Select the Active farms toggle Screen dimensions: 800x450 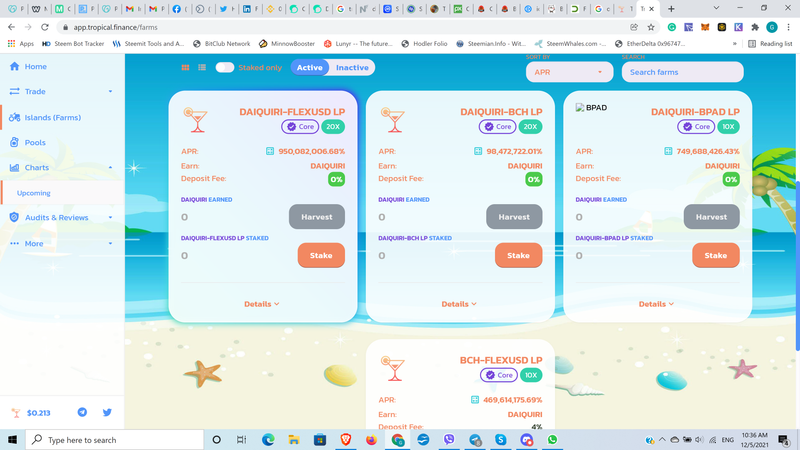click(310, 67)
